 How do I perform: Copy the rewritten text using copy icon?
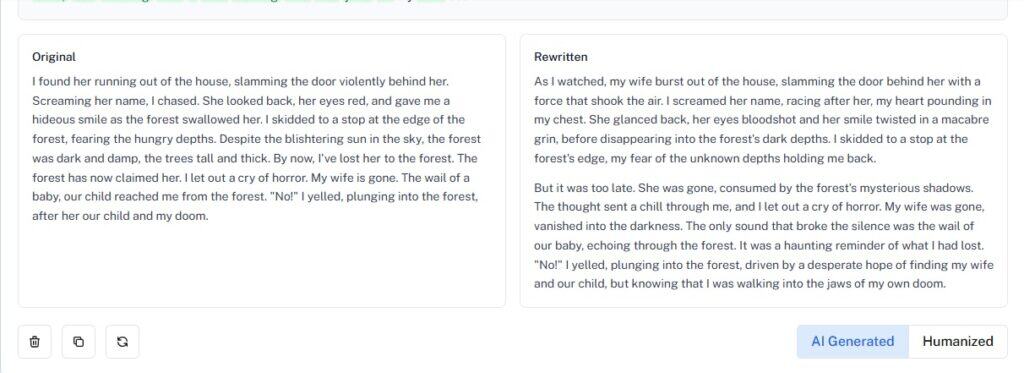click(x=78, y=342)
